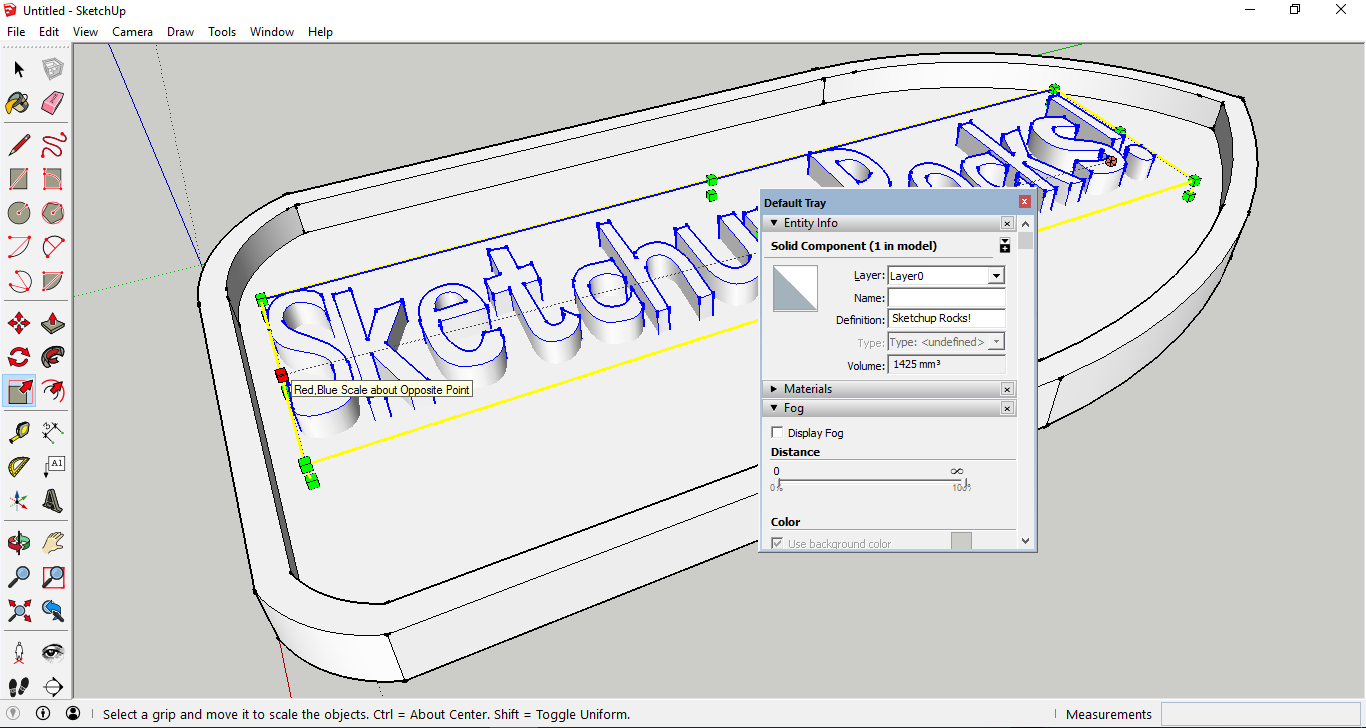The height and width of the screenshot is (728, 1366).
Task: Pick the Paint Bucket tool
Action: pyautogui.click(x=19, y=103)
